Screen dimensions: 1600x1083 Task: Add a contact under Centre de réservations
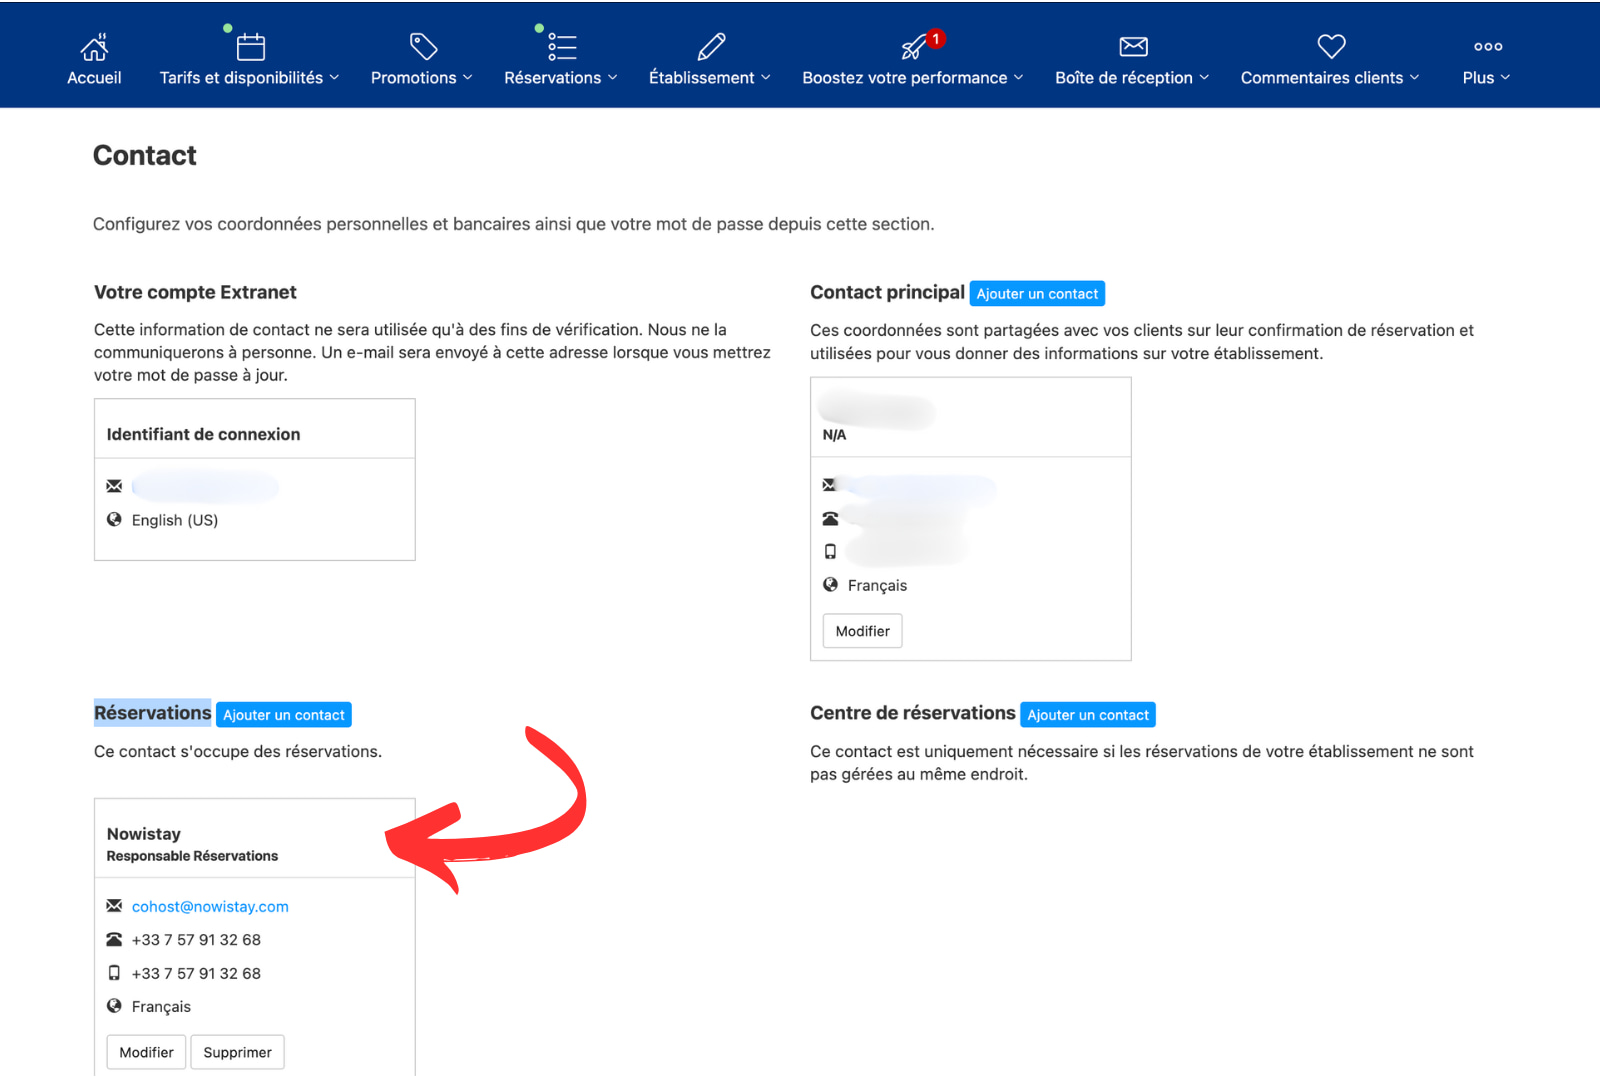pyautogui.click(x=1088, y=715)
